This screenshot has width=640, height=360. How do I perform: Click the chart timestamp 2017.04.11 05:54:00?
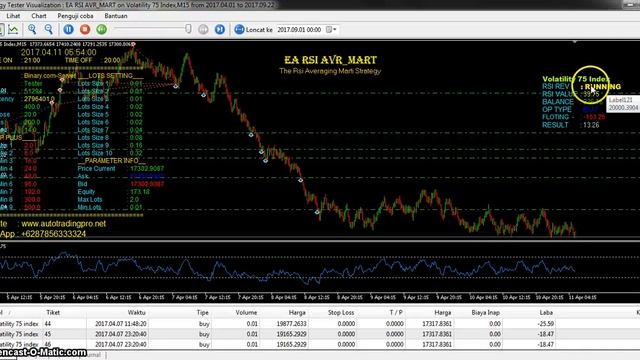(x=58, y=52)
